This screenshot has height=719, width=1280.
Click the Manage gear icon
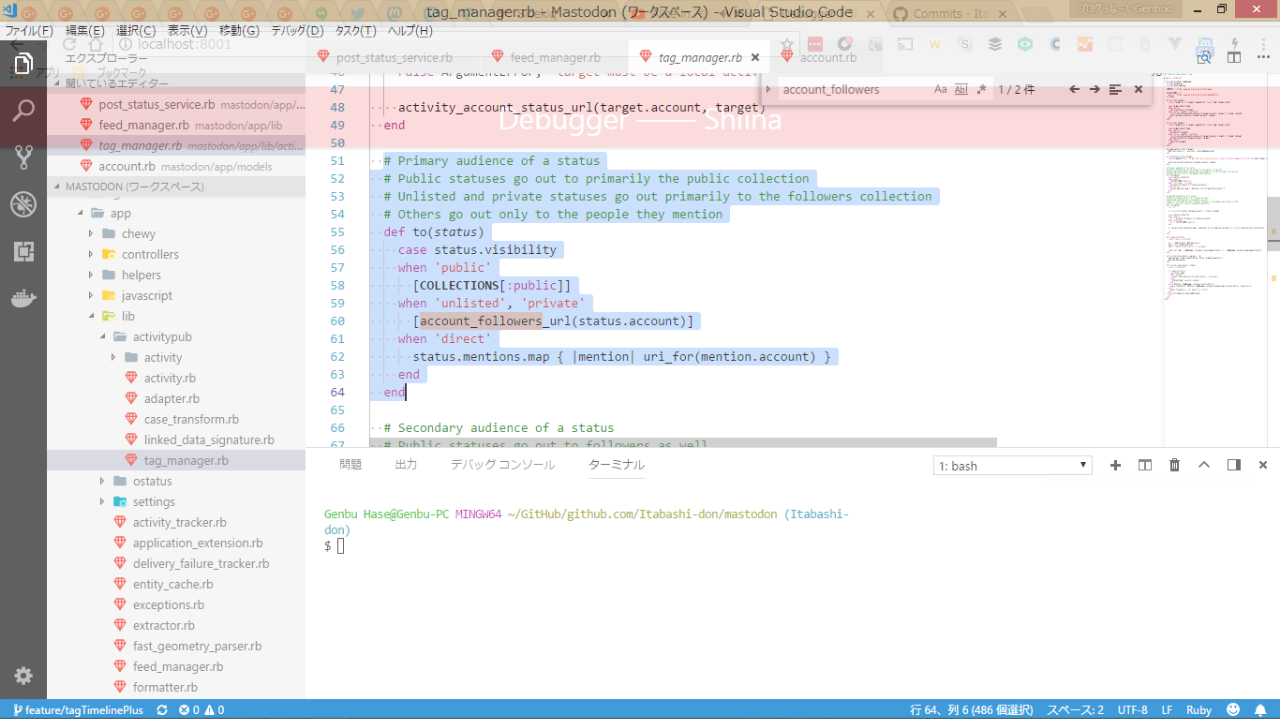pyautogui.click(x=23, y=675)
